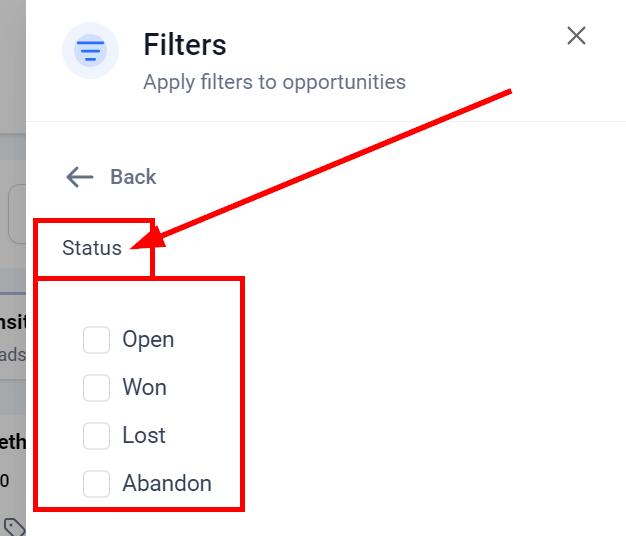Image resolution: width=626 pixels, height=536 pixels.
Task: Tick the Won status checkbox
Action: 96,388
